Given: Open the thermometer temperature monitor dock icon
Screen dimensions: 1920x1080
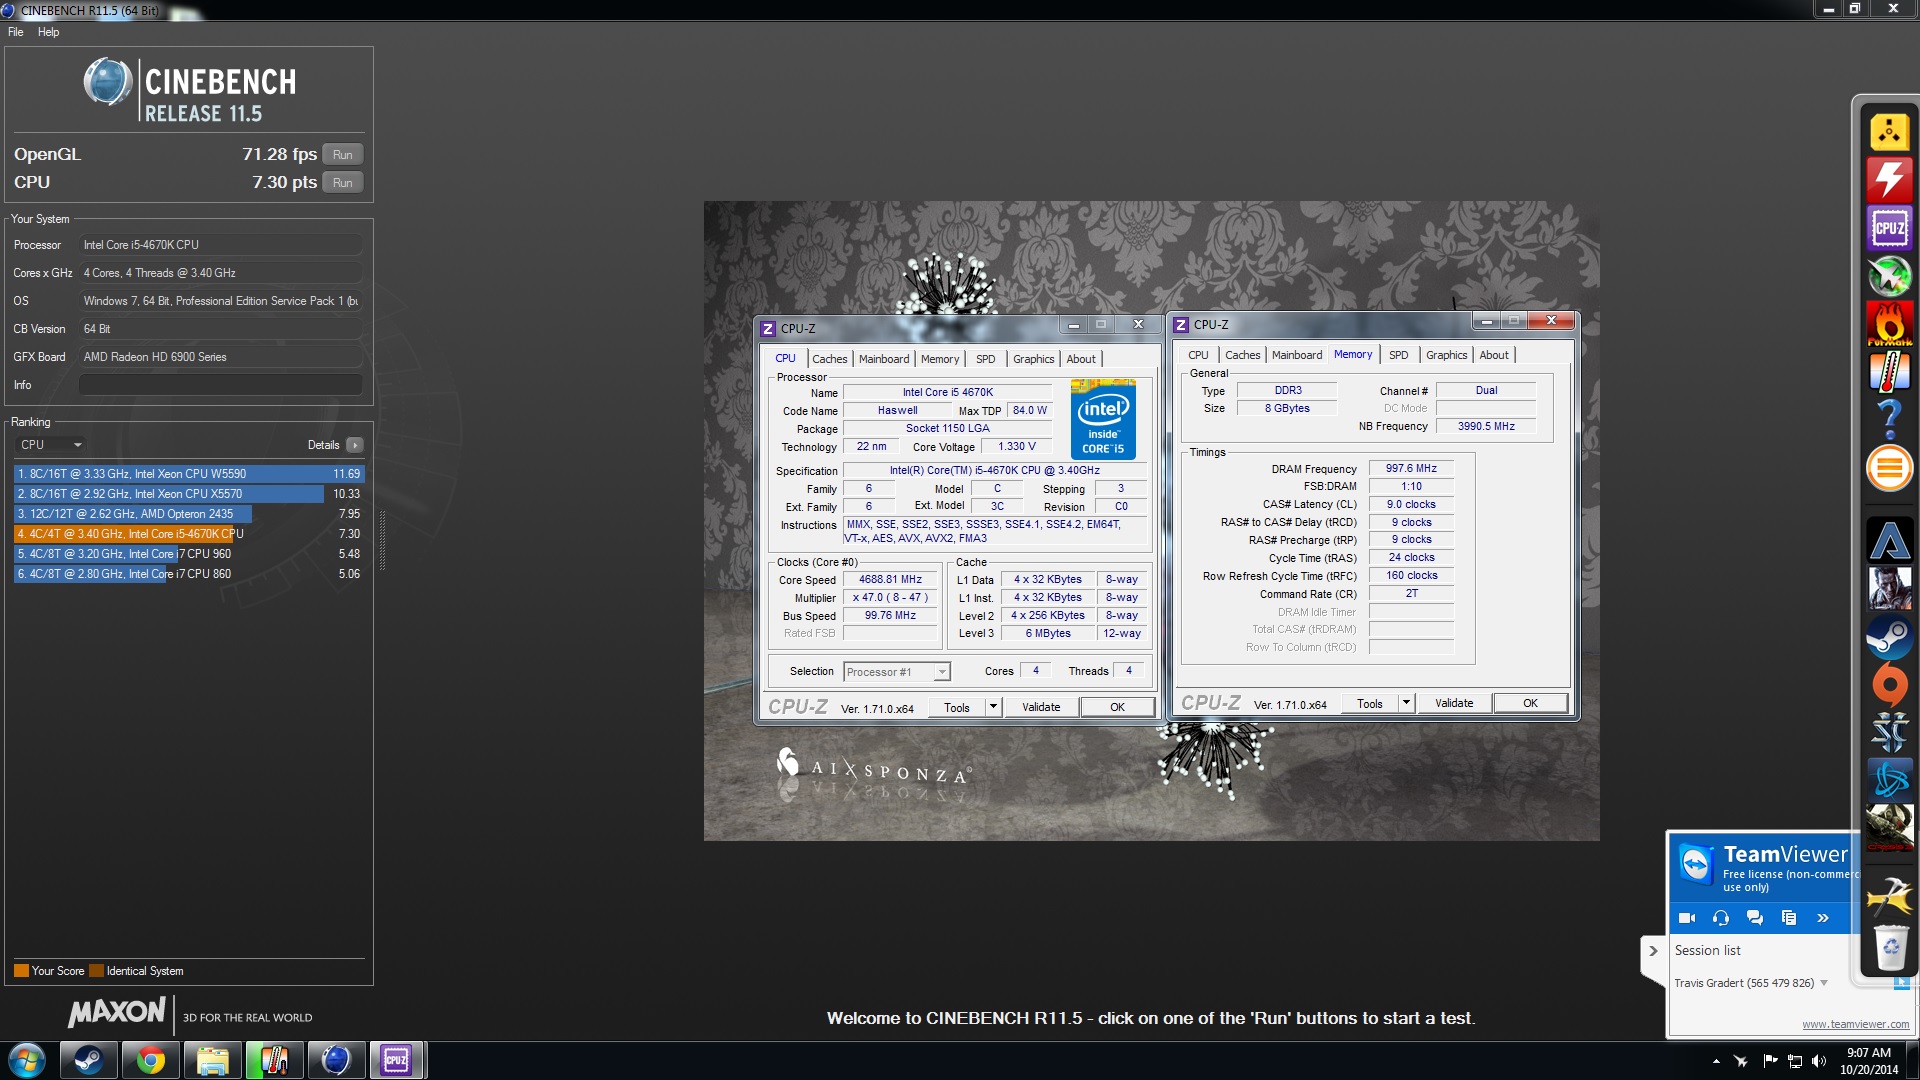Looking at the screenshot, I should [1889, 371].
